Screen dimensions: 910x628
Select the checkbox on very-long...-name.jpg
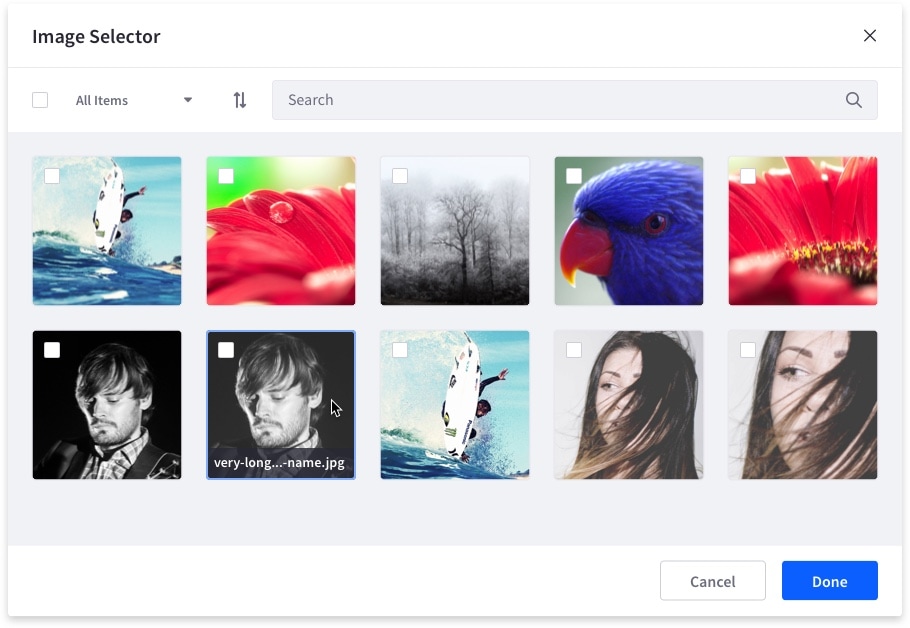coord(226,350)
